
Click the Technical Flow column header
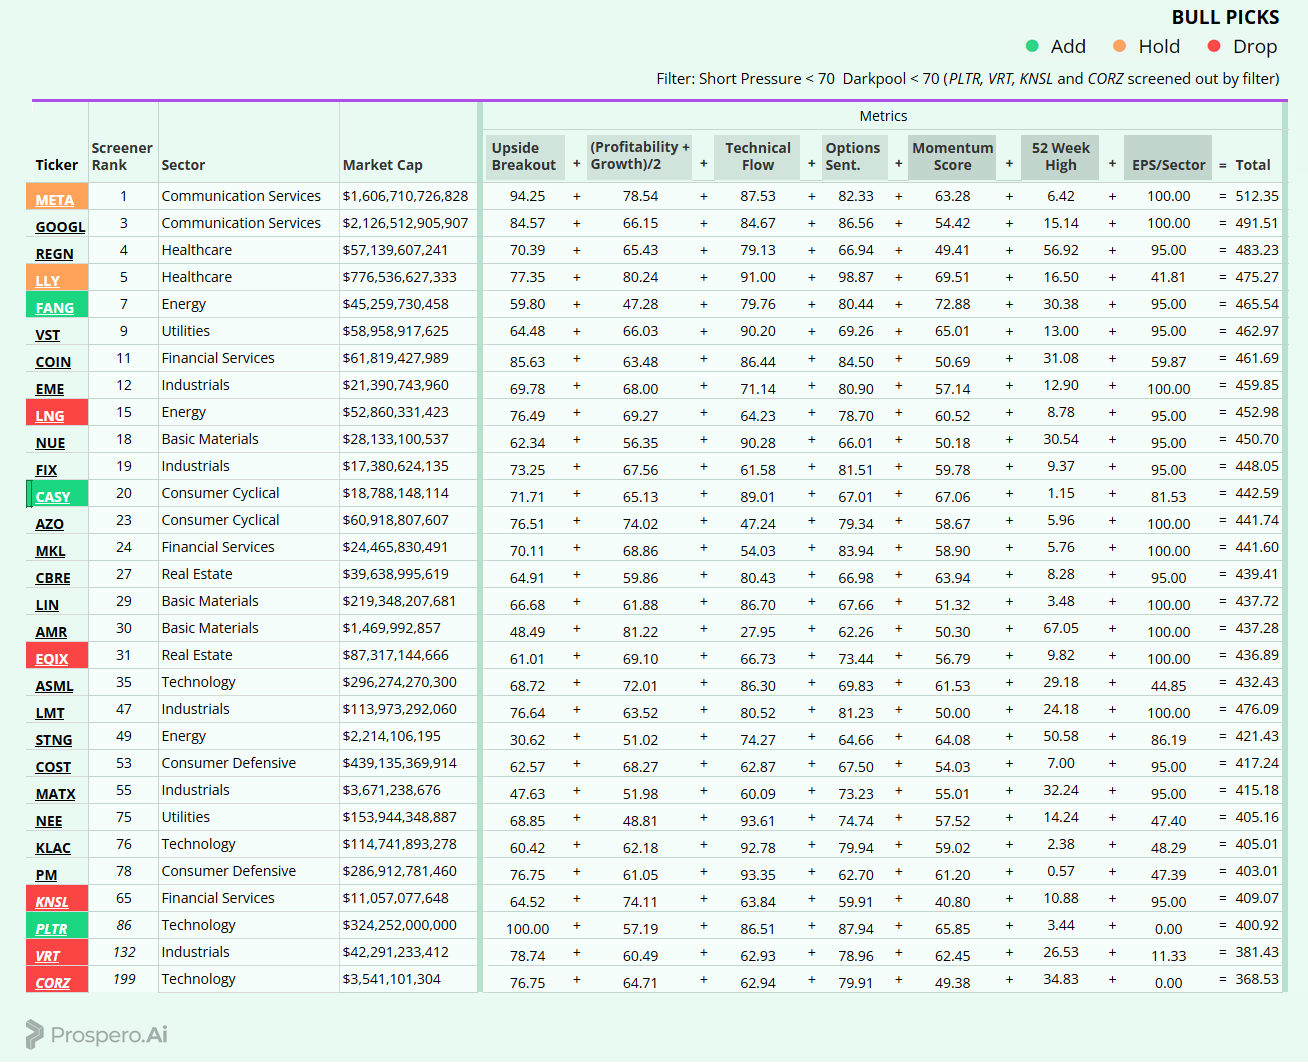757,157
